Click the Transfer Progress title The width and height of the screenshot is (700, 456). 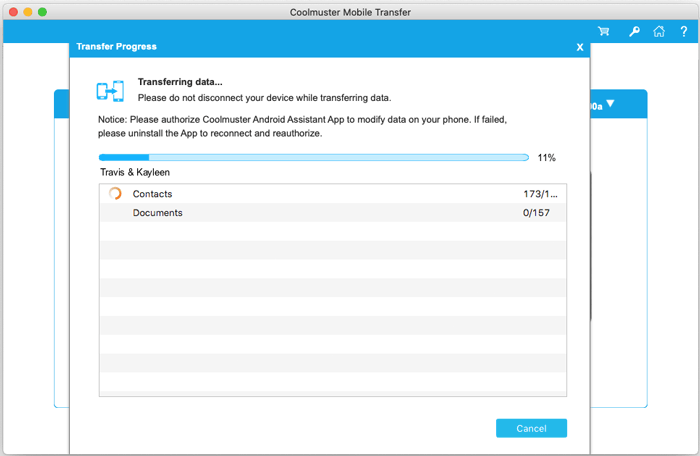[x=117, y=46]
